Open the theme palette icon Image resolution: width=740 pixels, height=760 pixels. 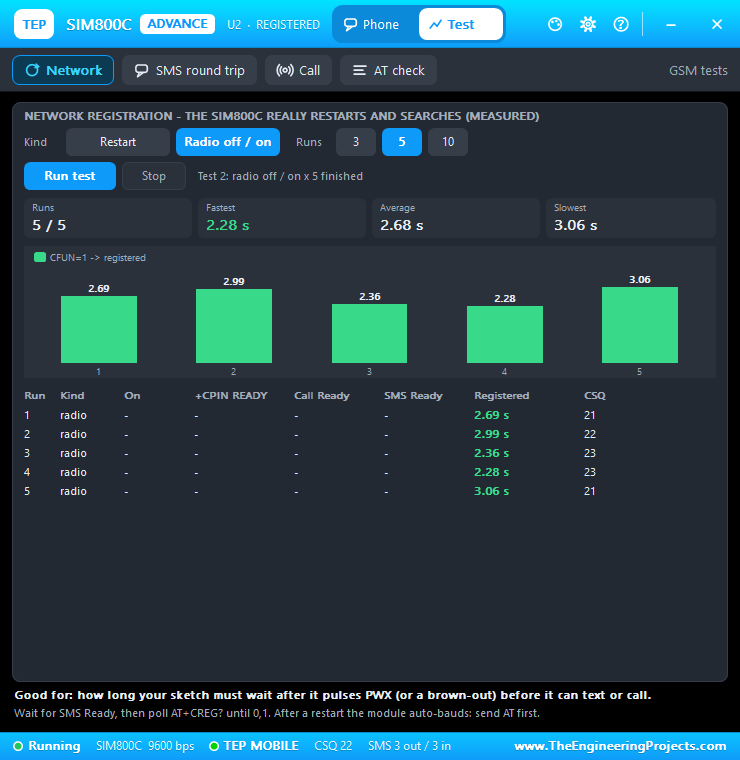click(555, 24)
